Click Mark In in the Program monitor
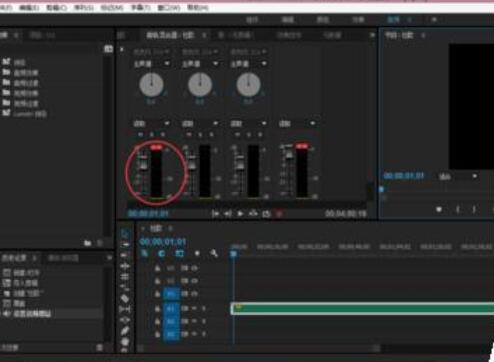This screenshot has width=494, height=362. [458, 209]
